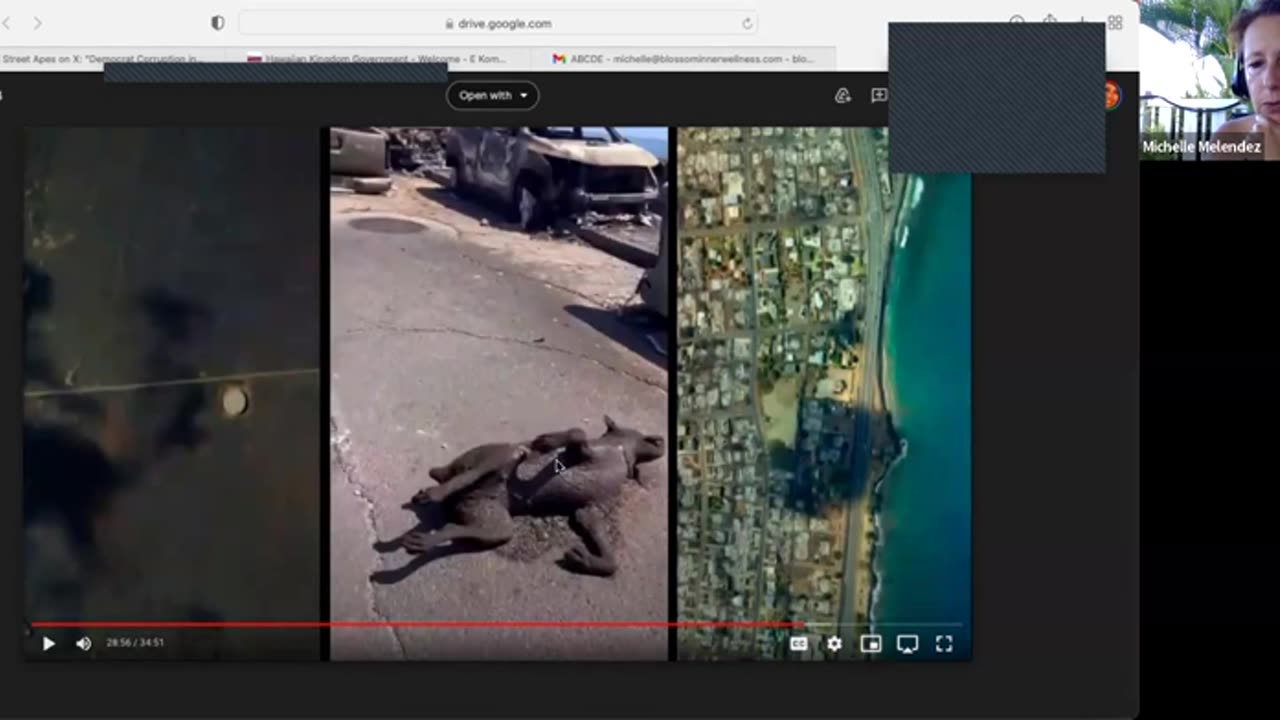This screenshot has height=720, width=1280.
Task: Go back in browser history
Action: click(5, 23)
